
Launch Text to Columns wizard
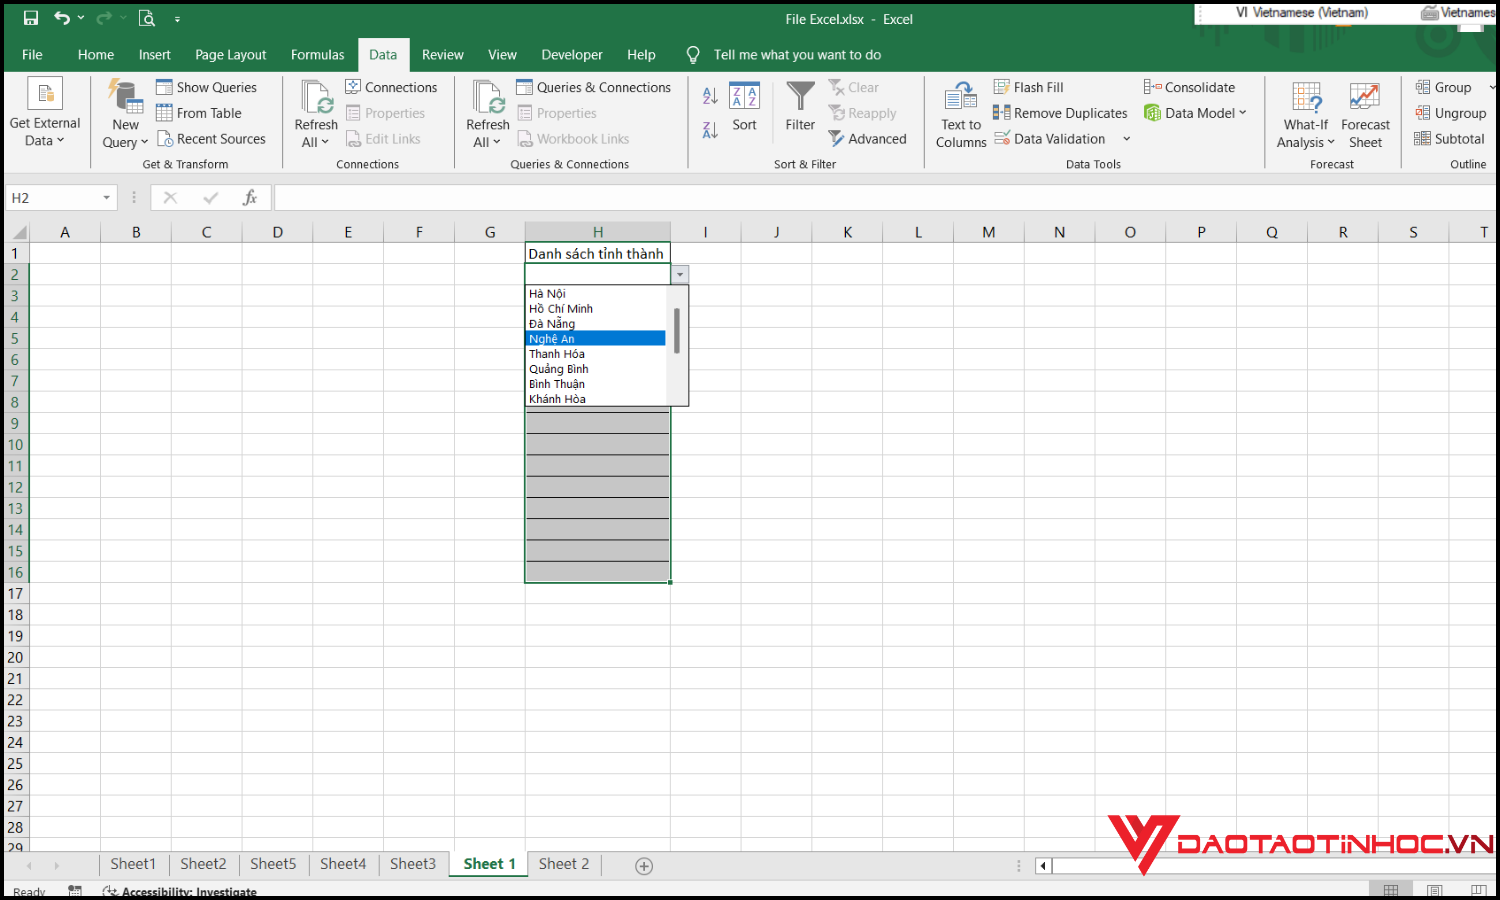959,112
